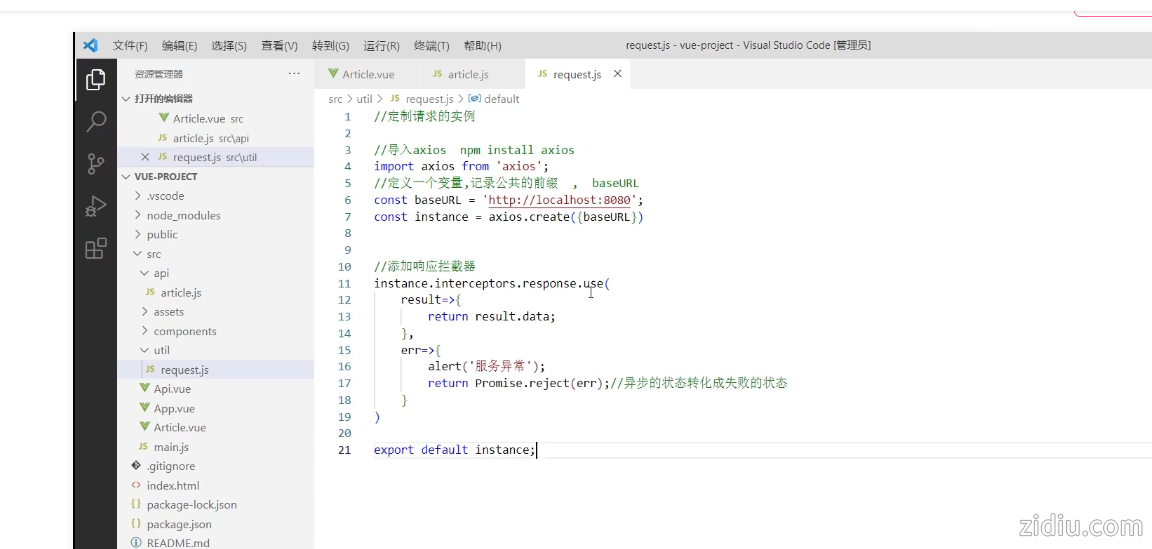Open the Extensions view icon
Screen dimensions: 1152x549
tap(96, 249)
